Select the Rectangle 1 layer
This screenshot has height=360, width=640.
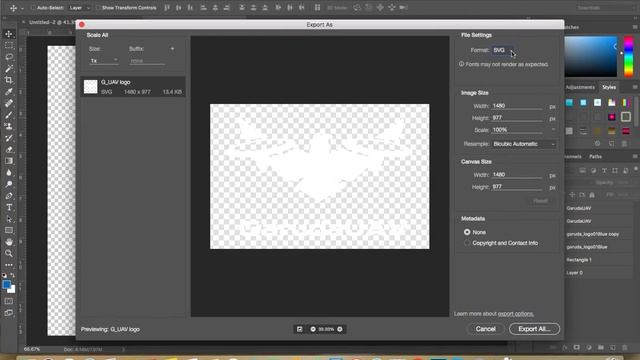point(599,260)
